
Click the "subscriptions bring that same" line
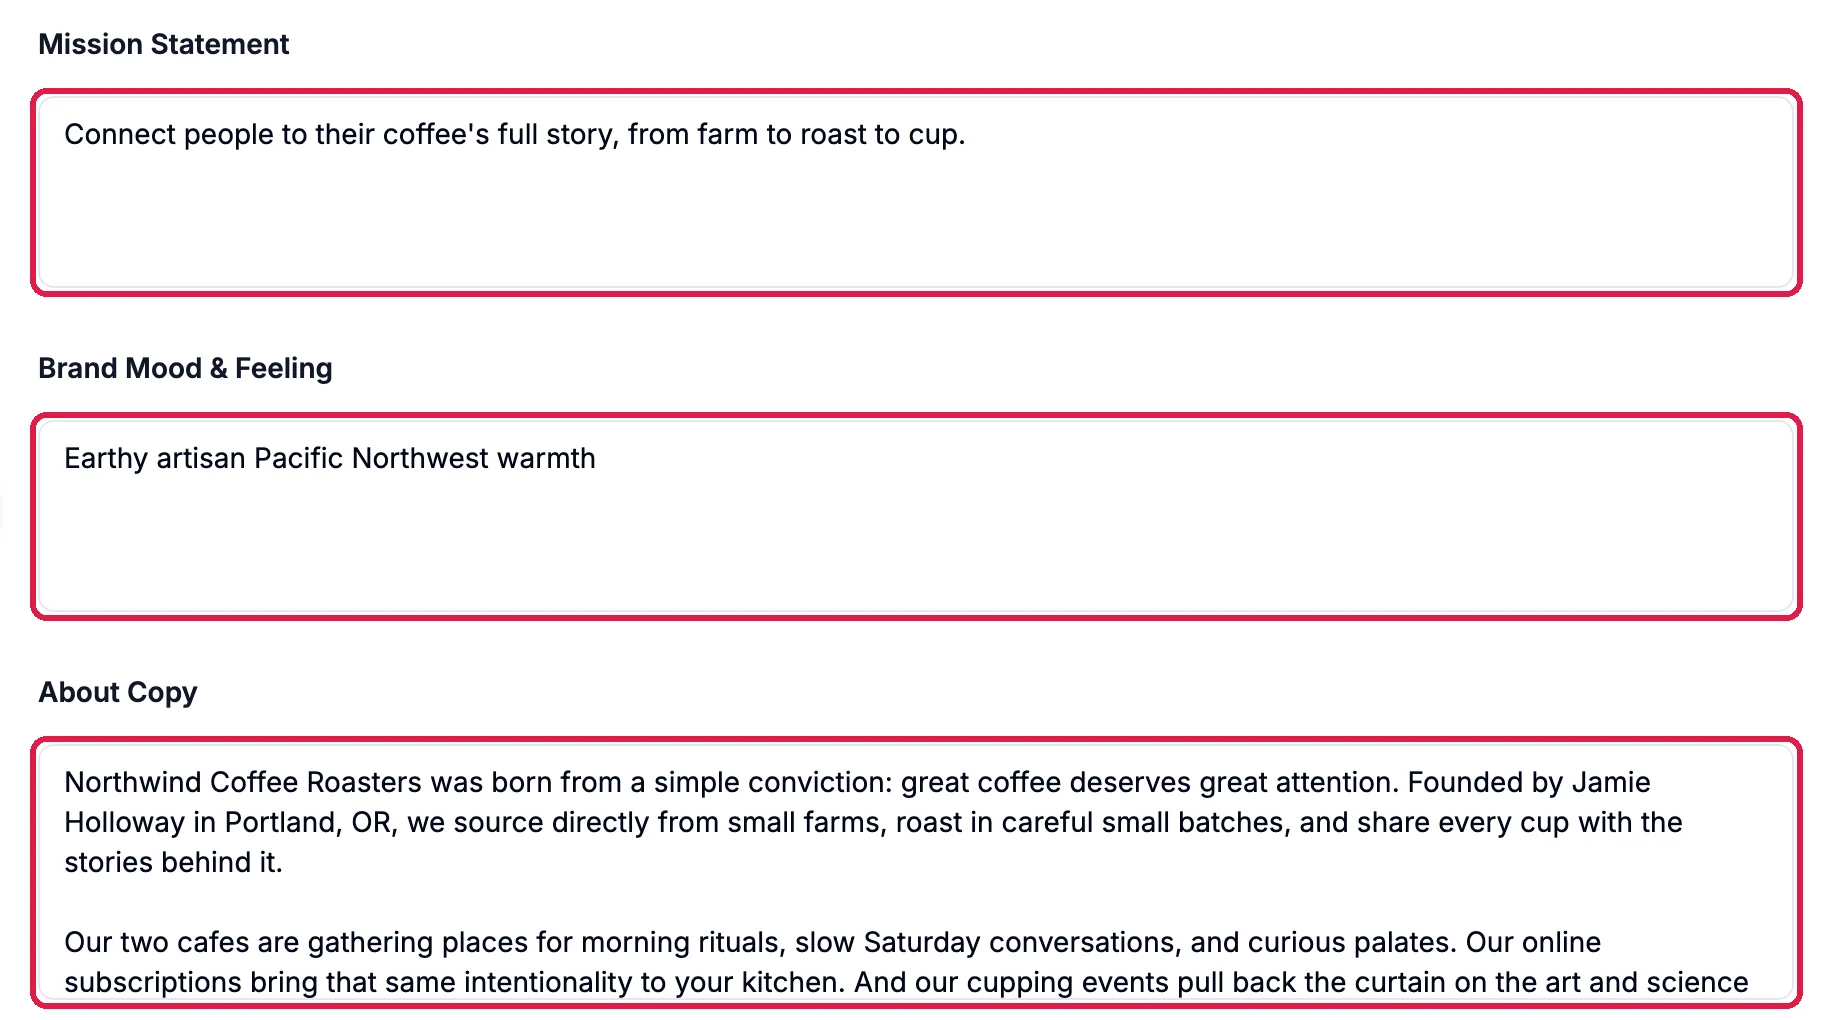click(259, 982)
